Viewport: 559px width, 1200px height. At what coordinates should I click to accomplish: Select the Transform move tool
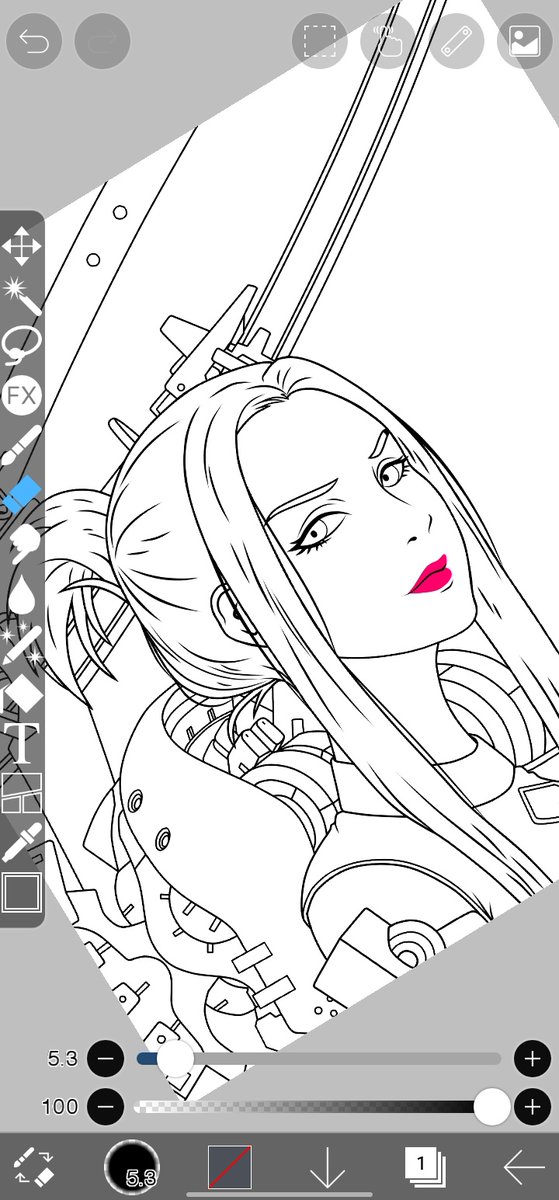point(21,246)
